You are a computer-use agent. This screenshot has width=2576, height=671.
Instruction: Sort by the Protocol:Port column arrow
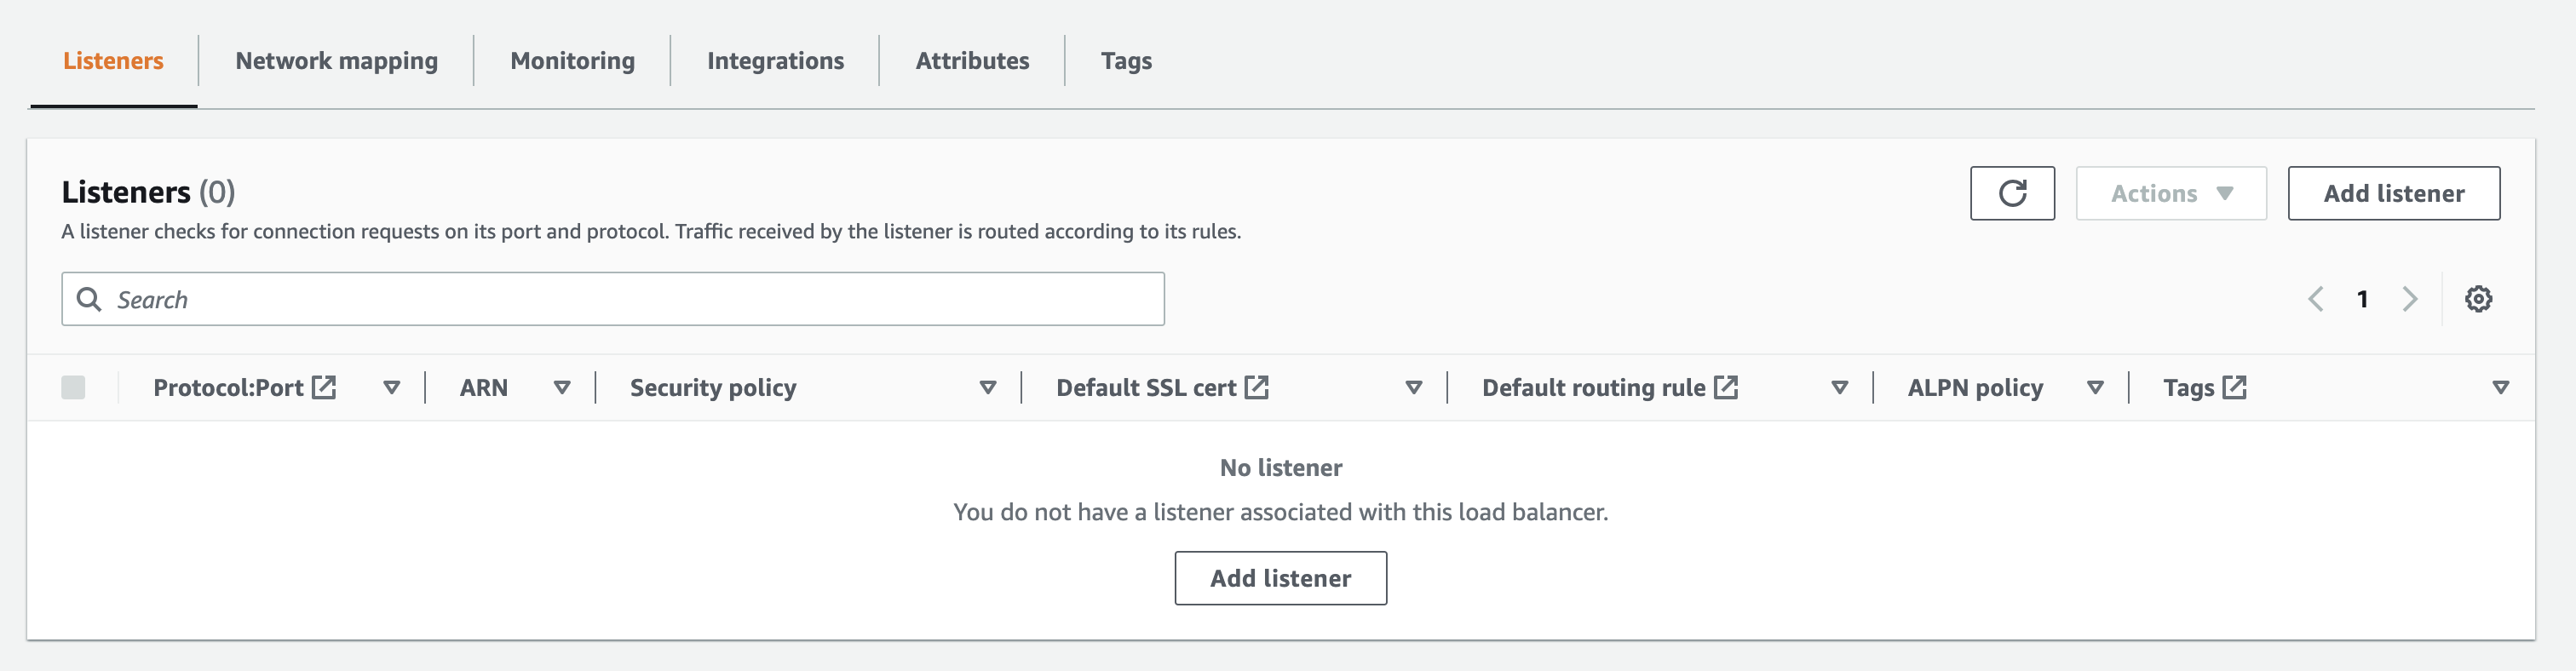(392, 387)
